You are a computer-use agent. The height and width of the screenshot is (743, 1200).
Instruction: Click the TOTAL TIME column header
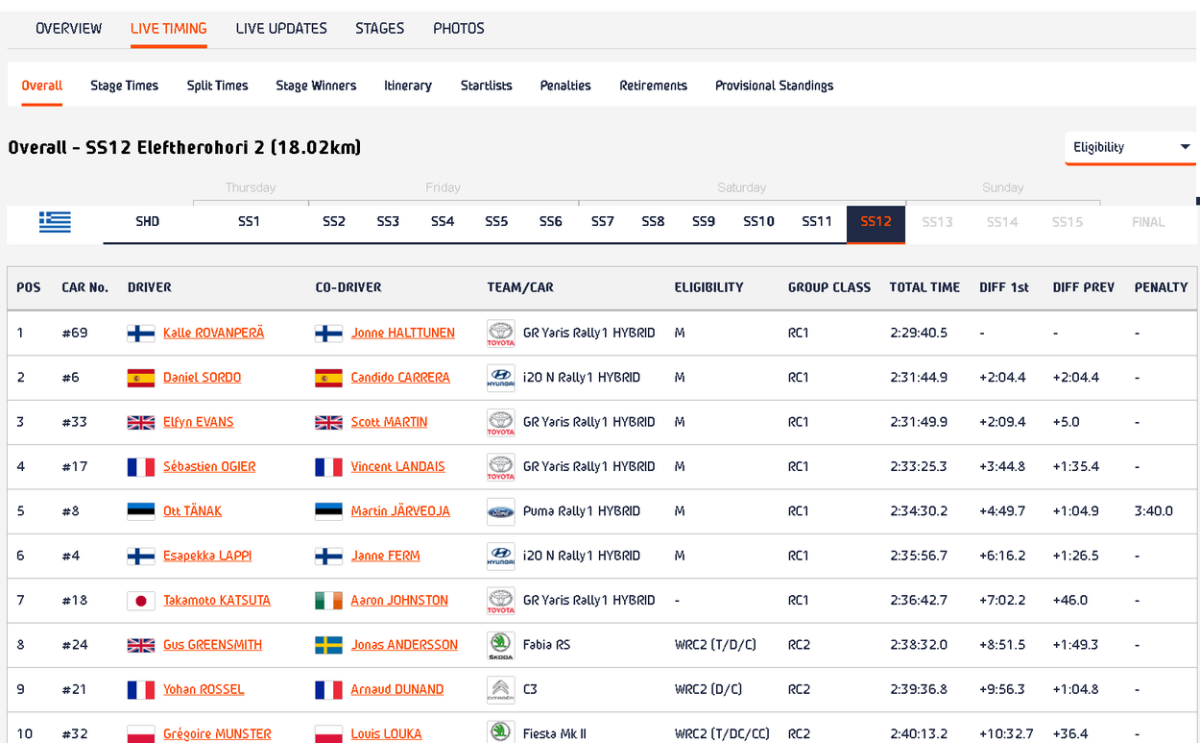(924, 287)
